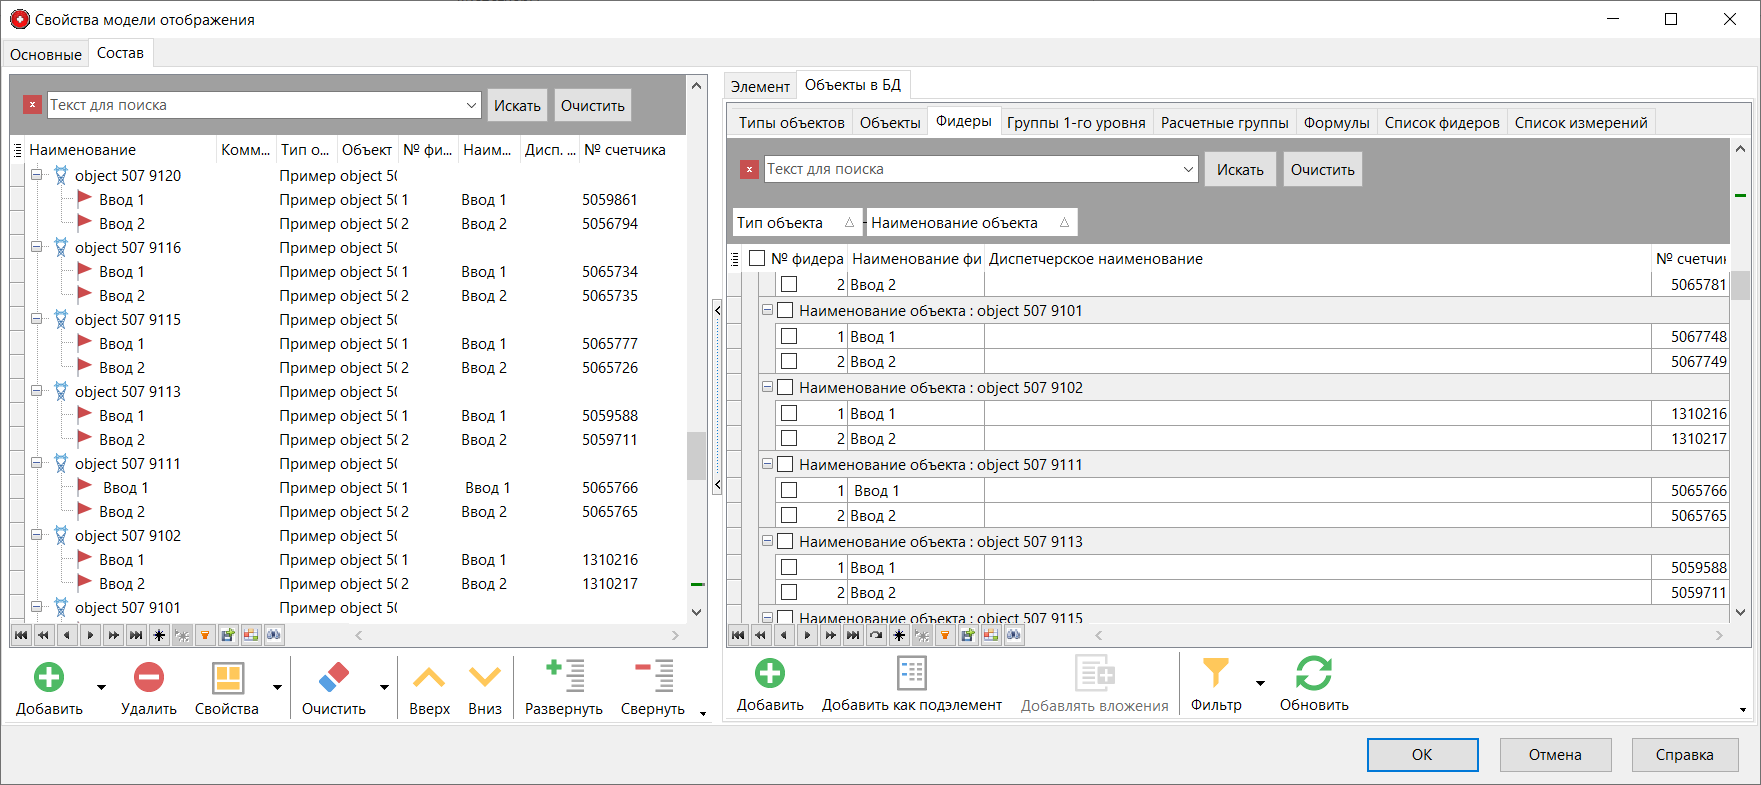The height and width of the screenshot is (785, 1761).
Task: Click the Очистить eraser icon
Action: 333,678
